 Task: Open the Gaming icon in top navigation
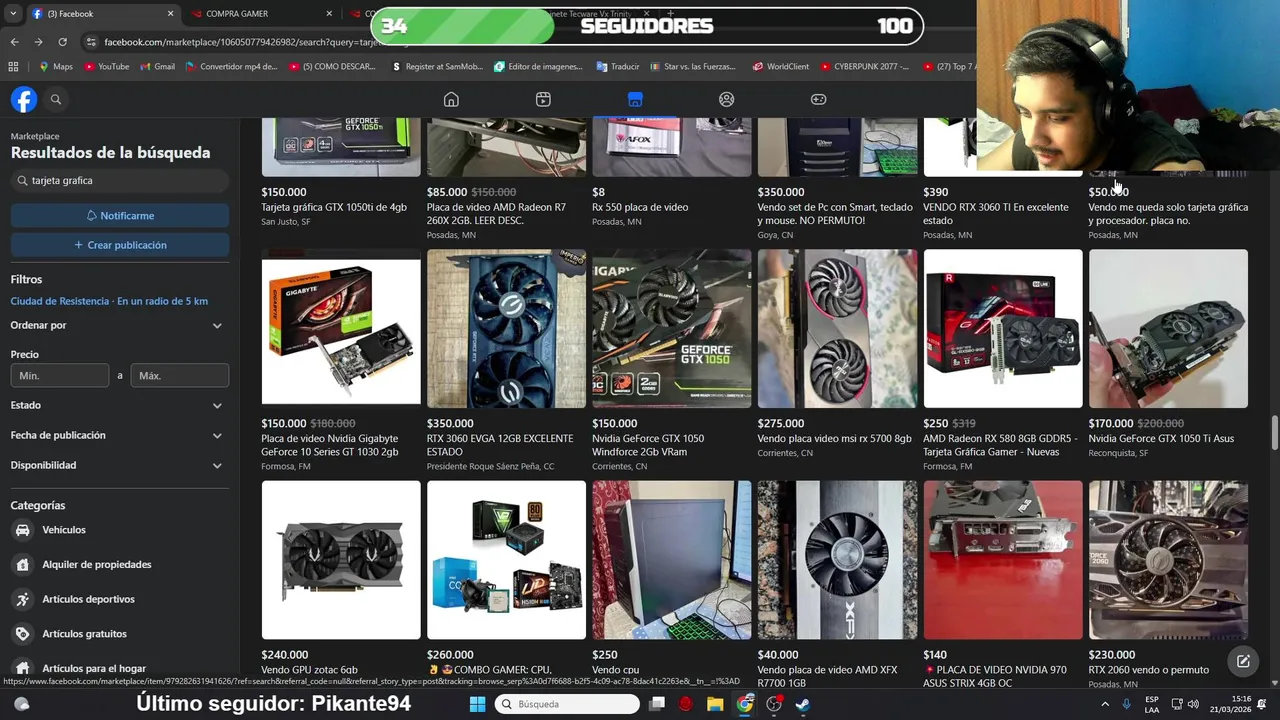point(818,99)
